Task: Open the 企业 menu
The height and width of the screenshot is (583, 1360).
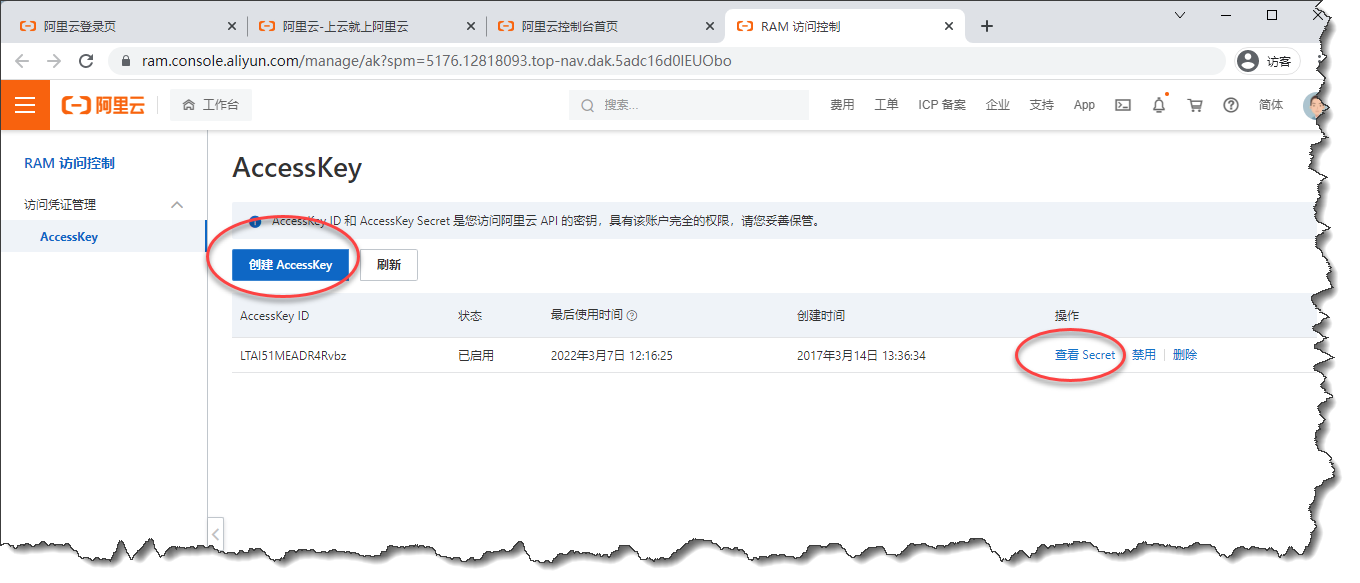Action: click(997, 105)
